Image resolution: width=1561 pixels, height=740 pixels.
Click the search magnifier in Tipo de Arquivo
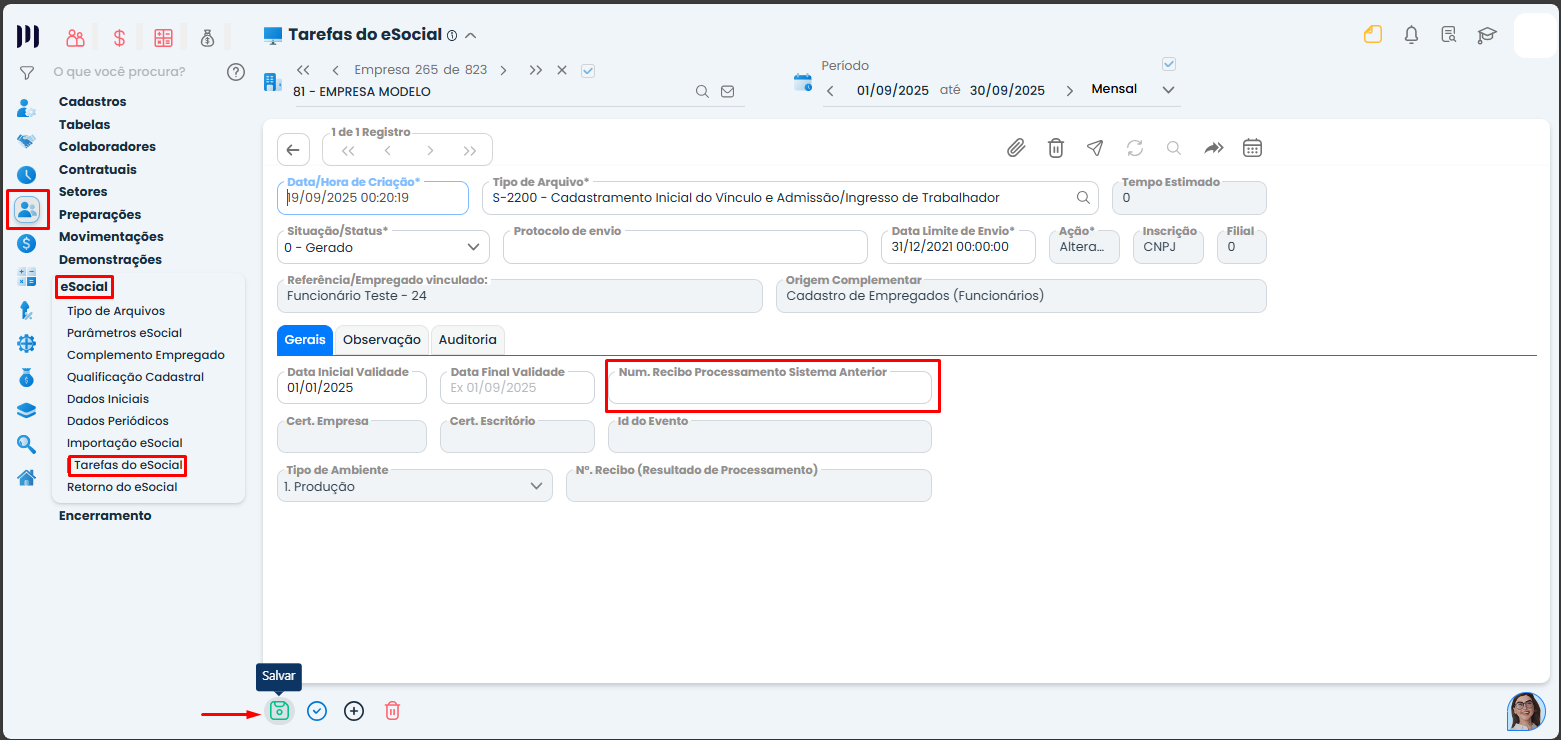coord(1083,197)
